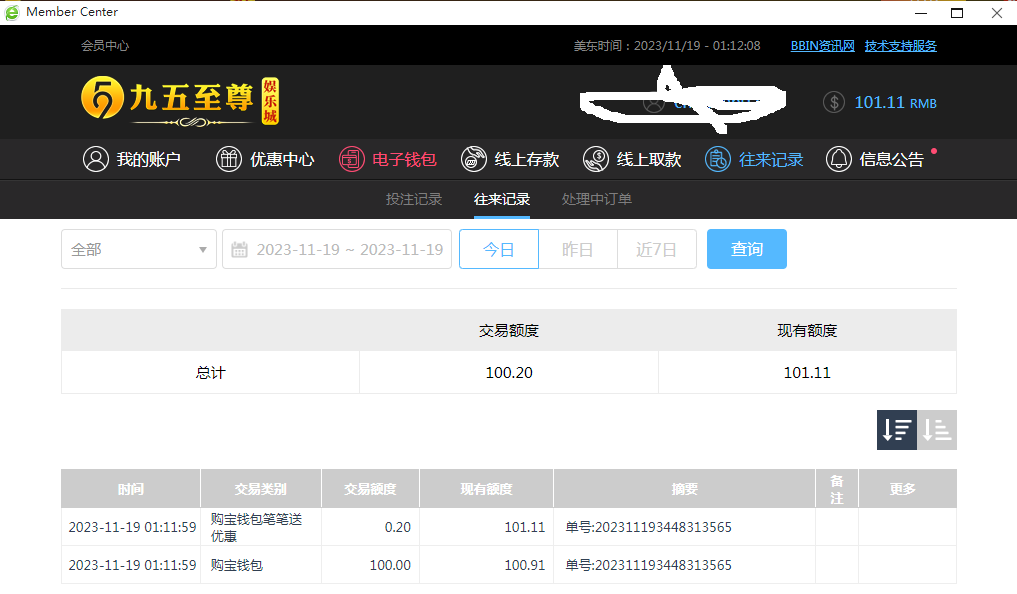Click the 交易额度 table column header
This screenshot has width=1017, height=594.
(x=370, y=488)
